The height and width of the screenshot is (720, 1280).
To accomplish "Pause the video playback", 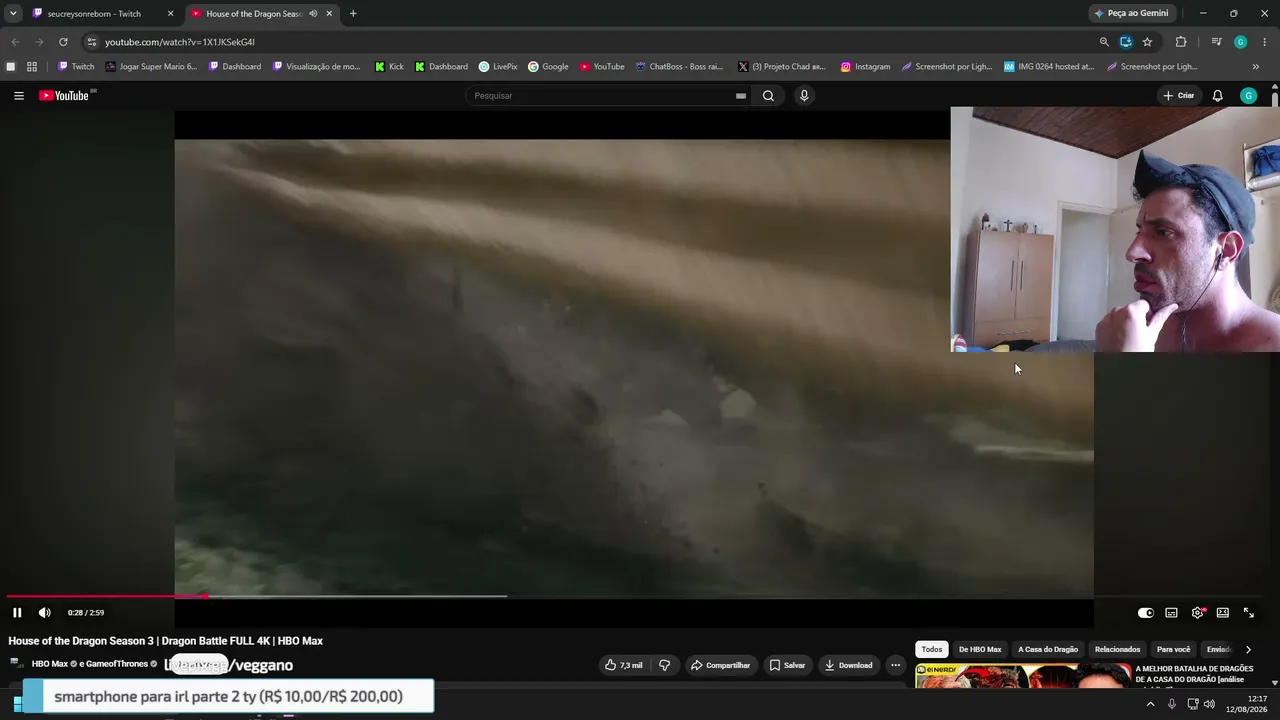I will pos(17,613).
